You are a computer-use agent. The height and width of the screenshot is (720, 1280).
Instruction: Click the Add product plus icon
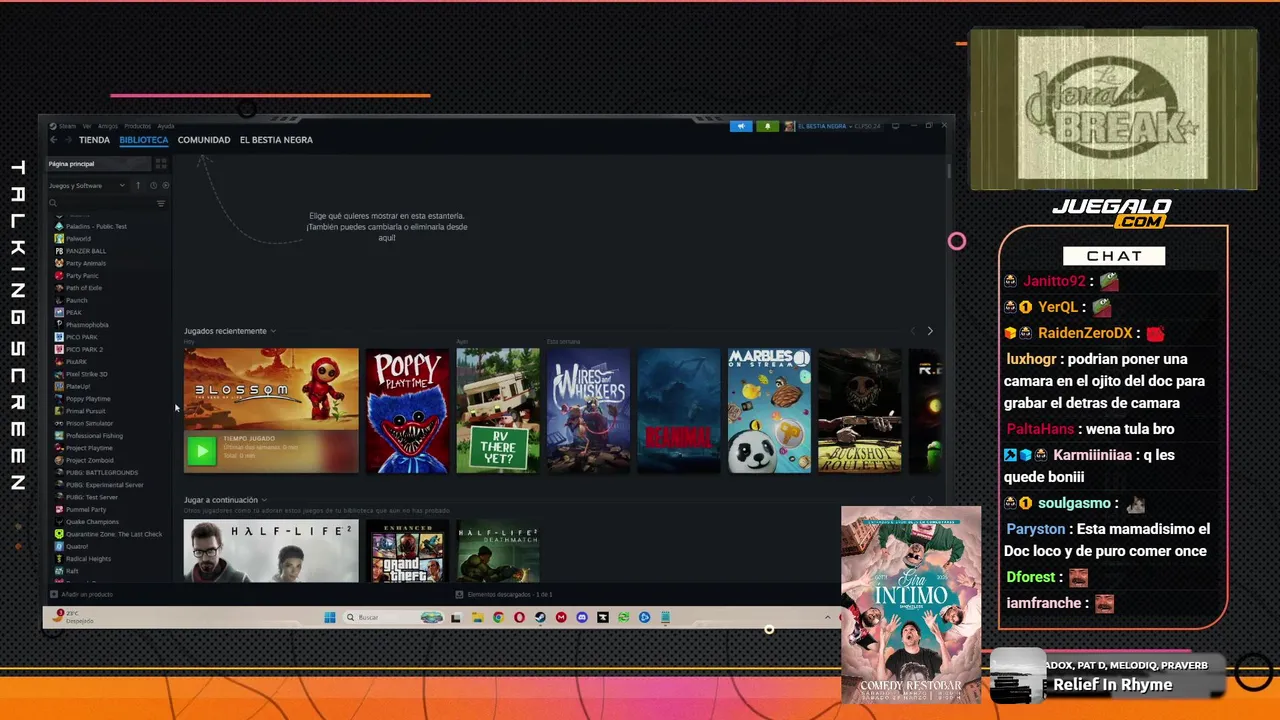coord(54,594)
